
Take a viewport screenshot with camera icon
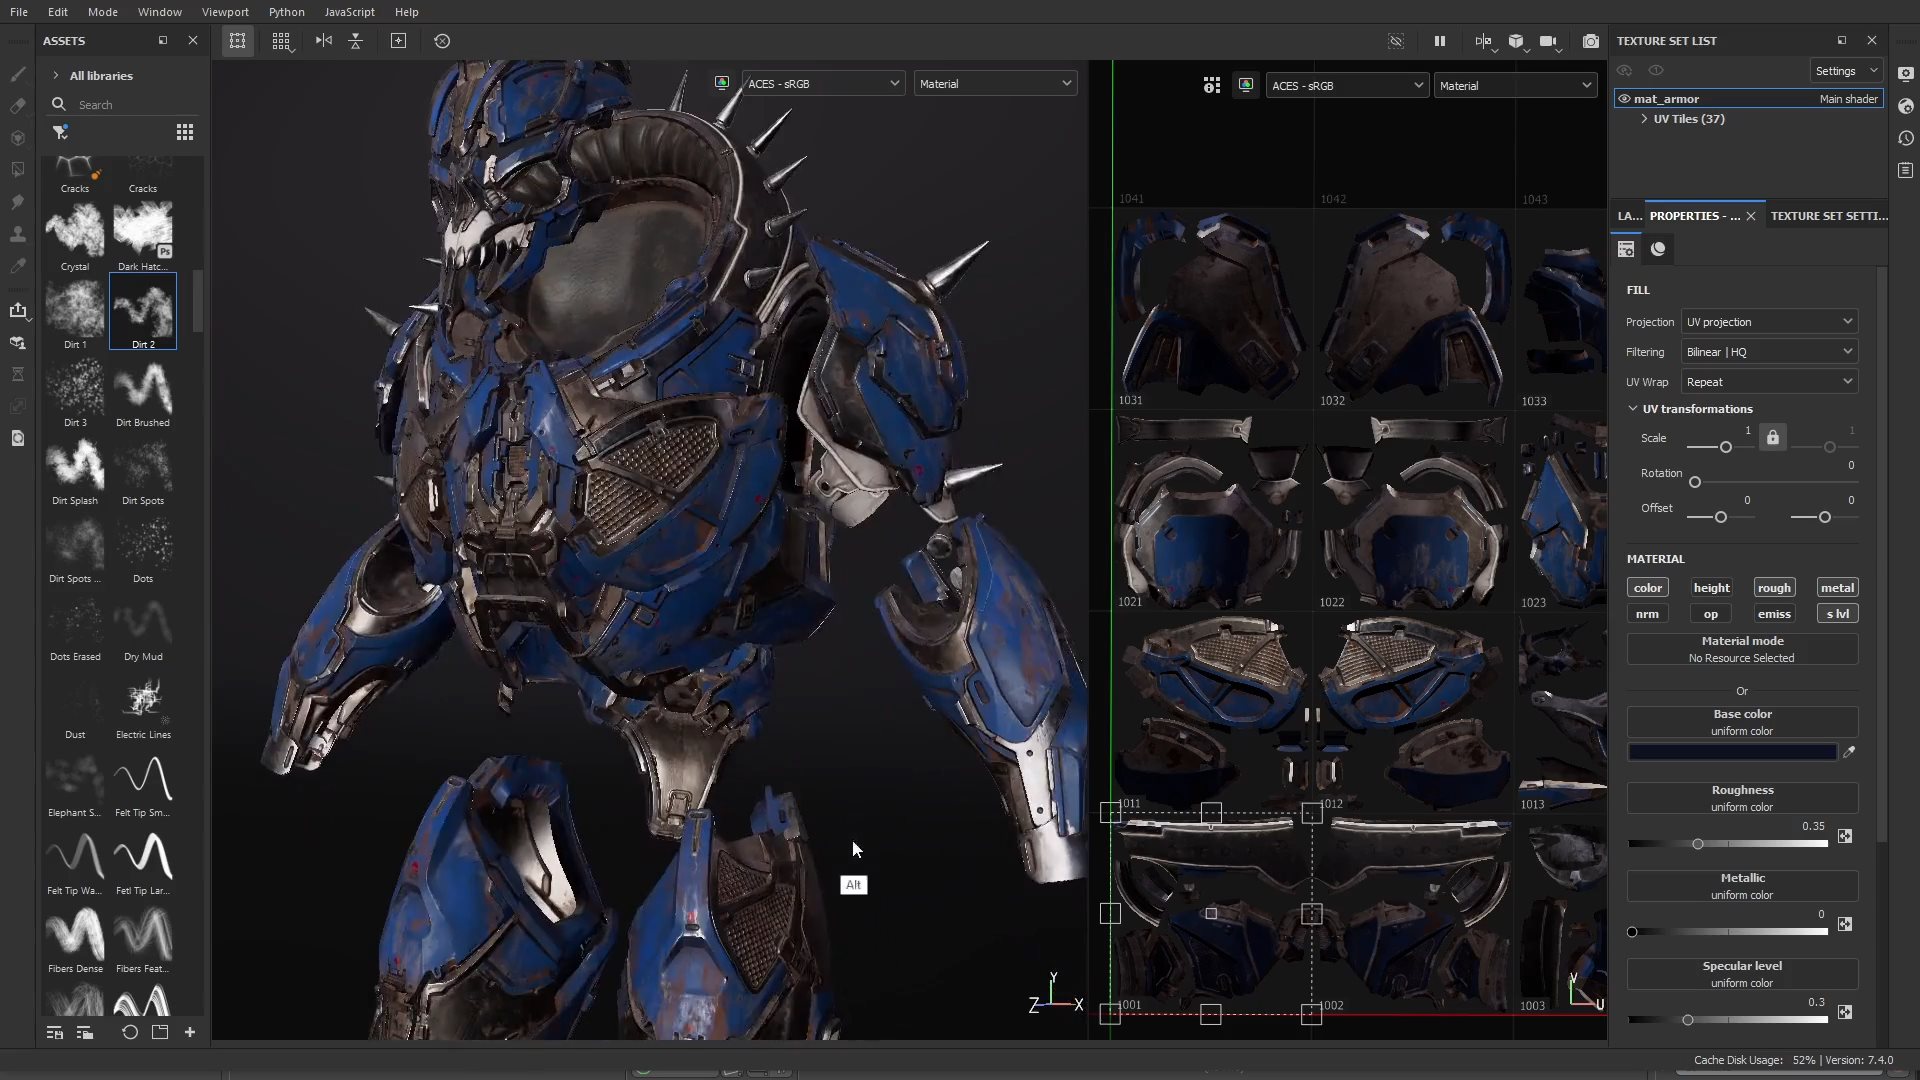pyautogui.click(x=1592, y=41)
